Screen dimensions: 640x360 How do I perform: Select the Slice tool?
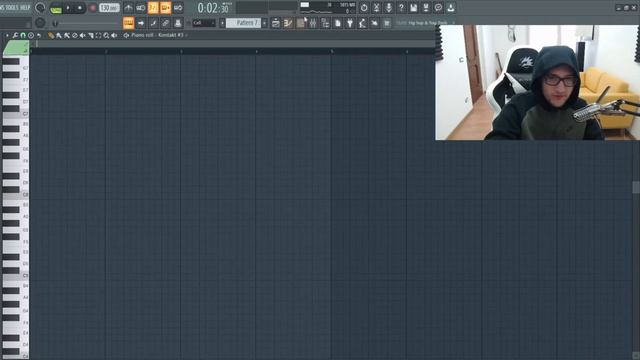click(x=91, y=36)
